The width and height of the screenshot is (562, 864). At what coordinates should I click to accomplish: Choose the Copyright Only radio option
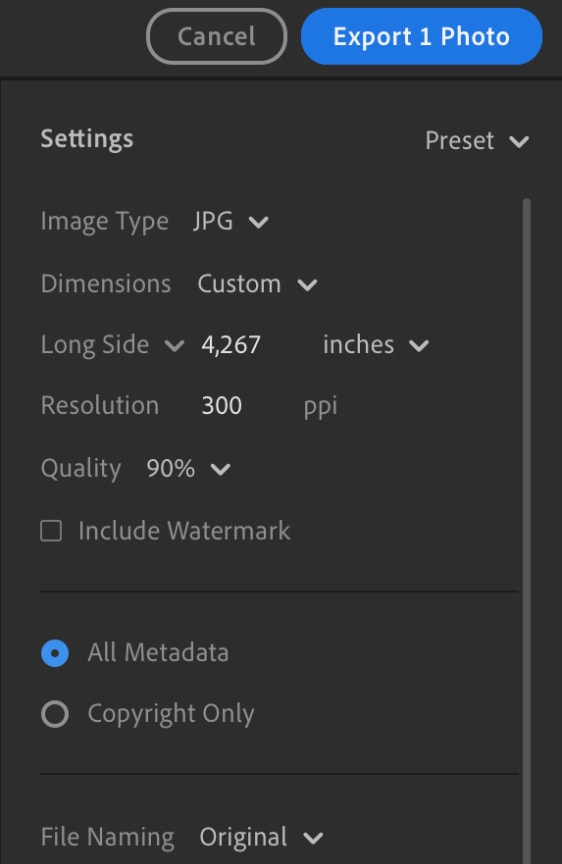click(55, 714)
